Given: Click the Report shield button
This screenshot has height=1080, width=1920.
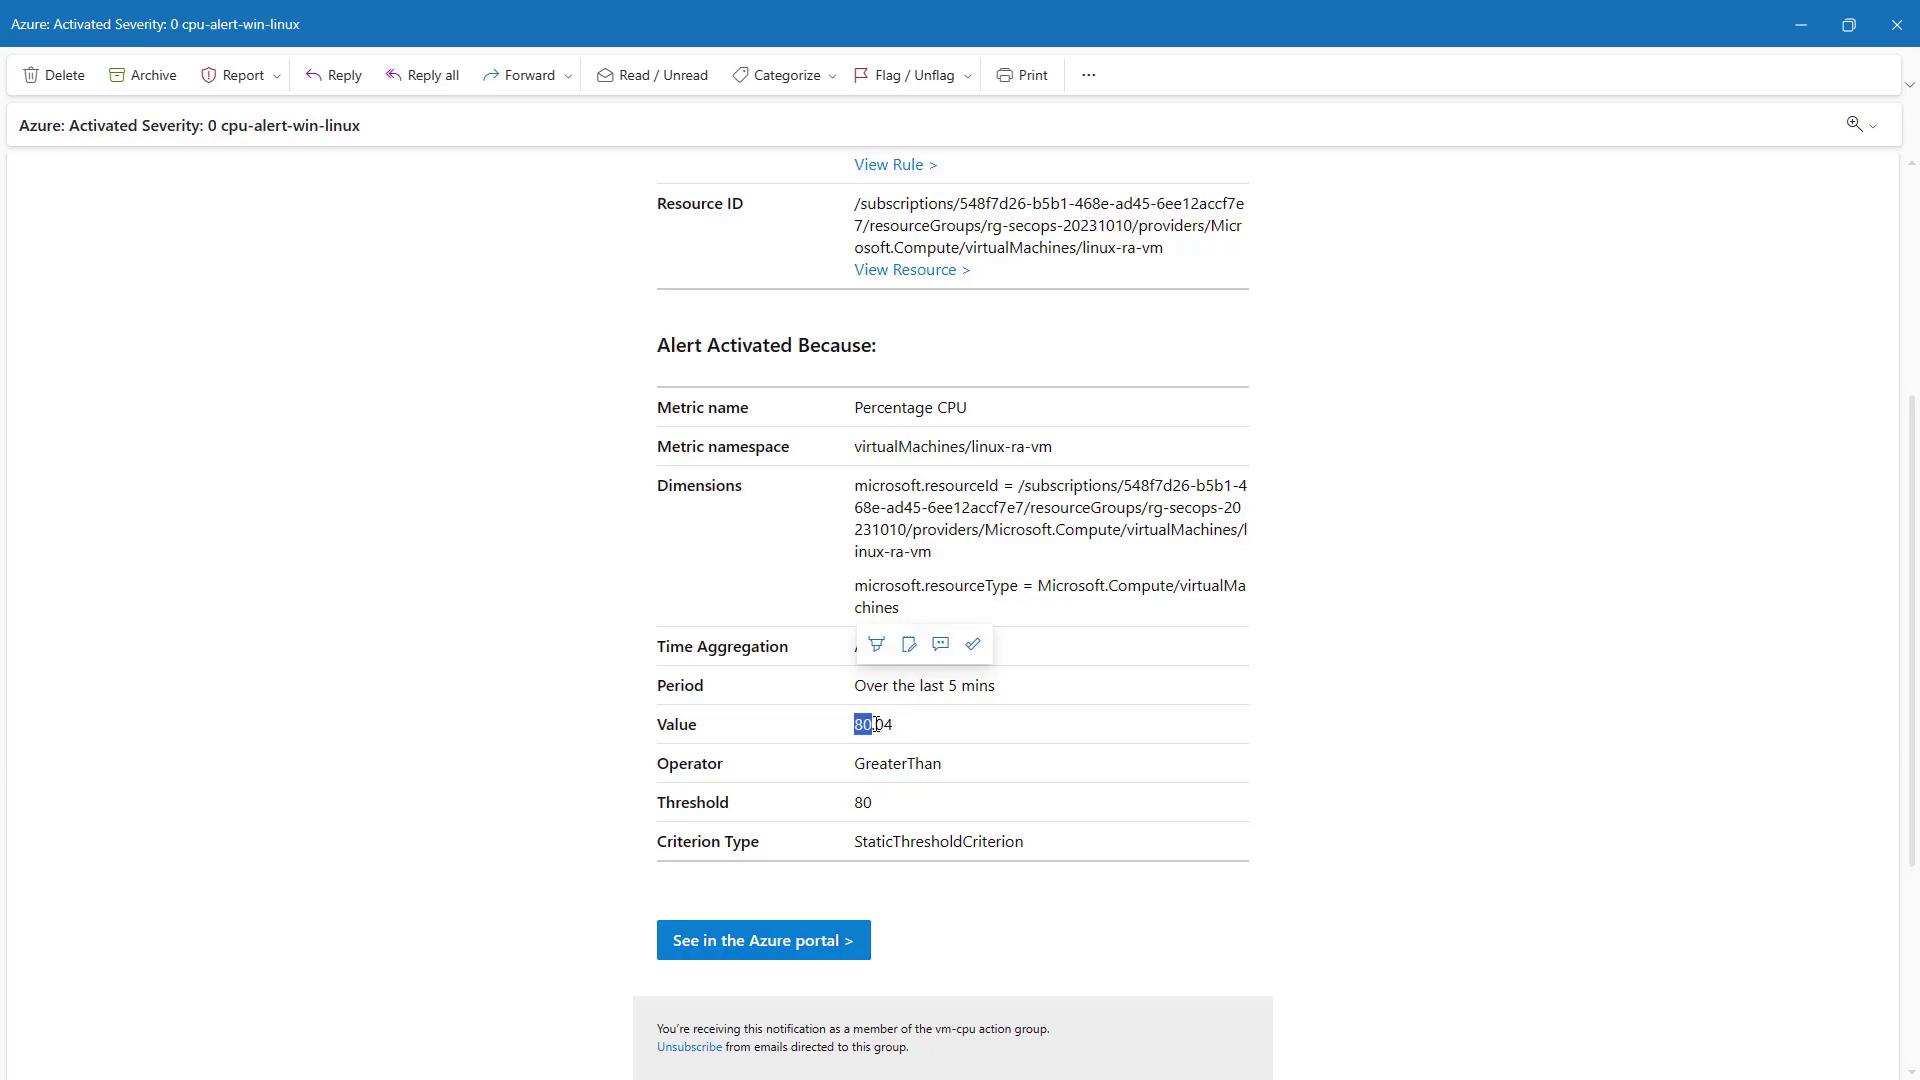Looking at the screenshot, I should (x=232, y=76).
